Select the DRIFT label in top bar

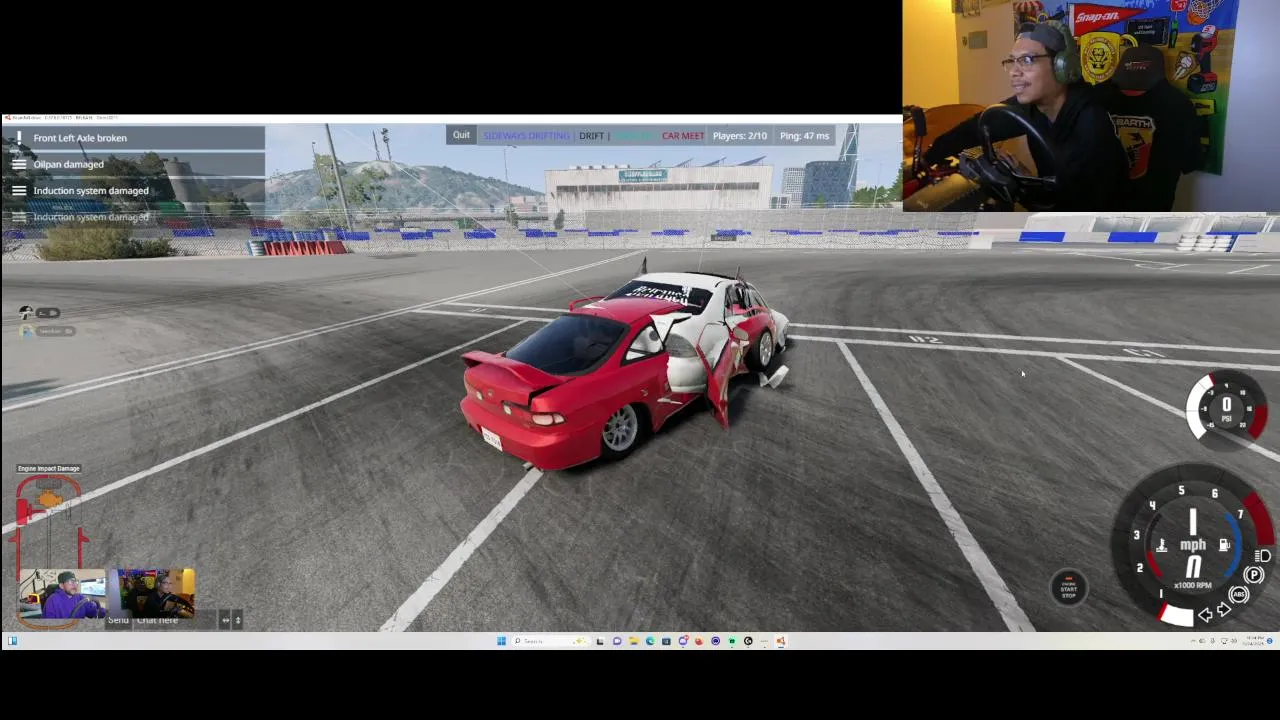click(x=591, y=136)
